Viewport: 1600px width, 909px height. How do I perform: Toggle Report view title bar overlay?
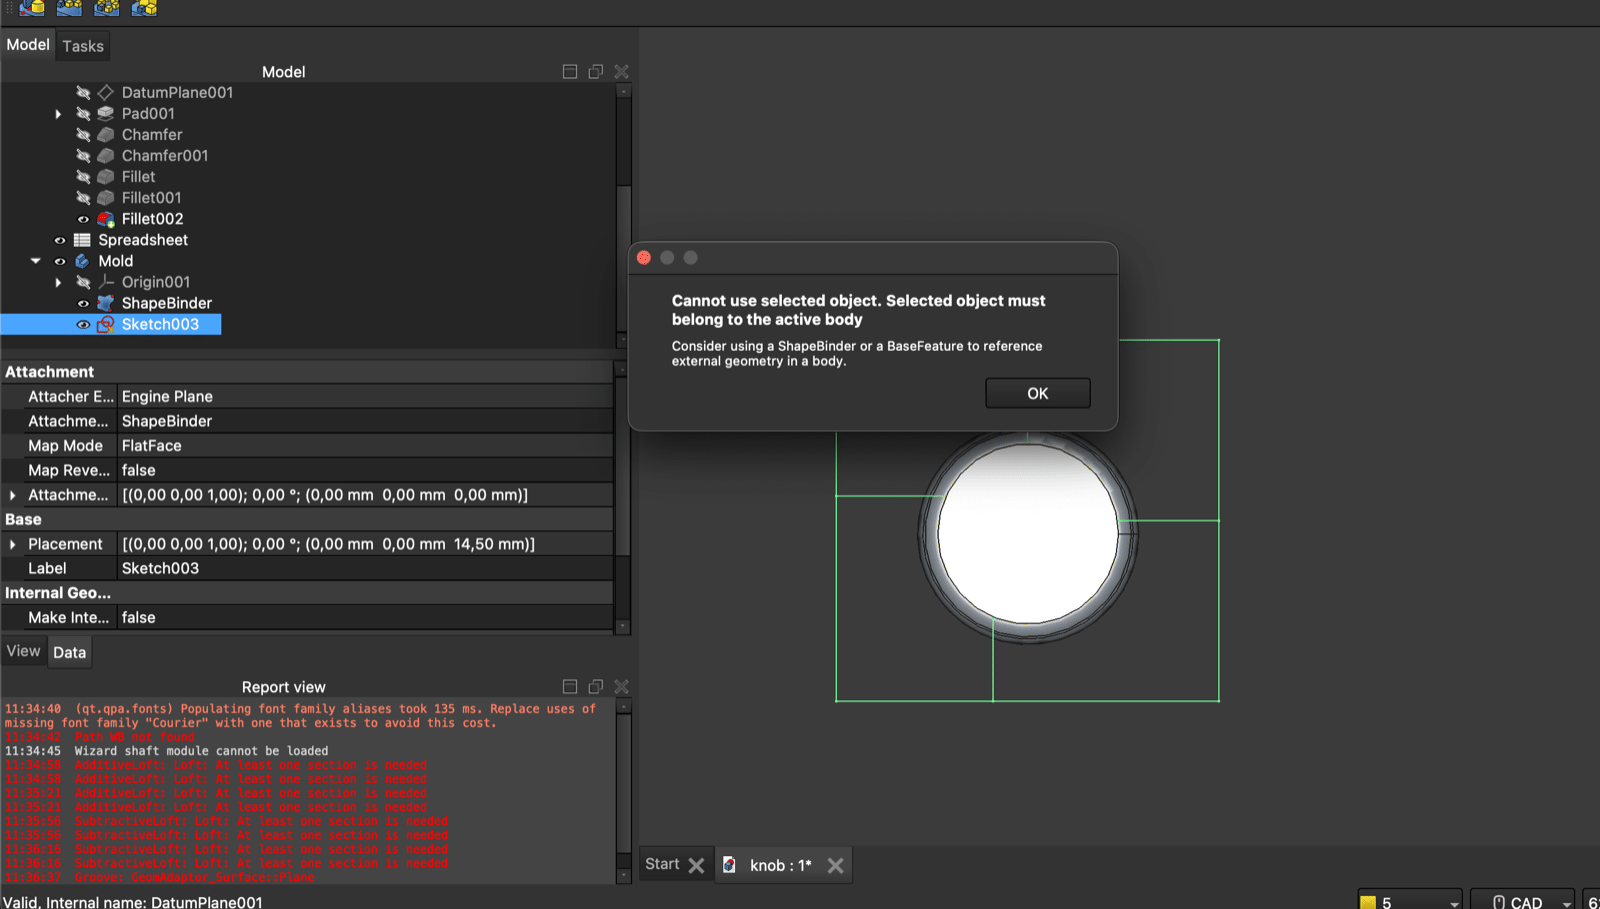click(570, 687)
